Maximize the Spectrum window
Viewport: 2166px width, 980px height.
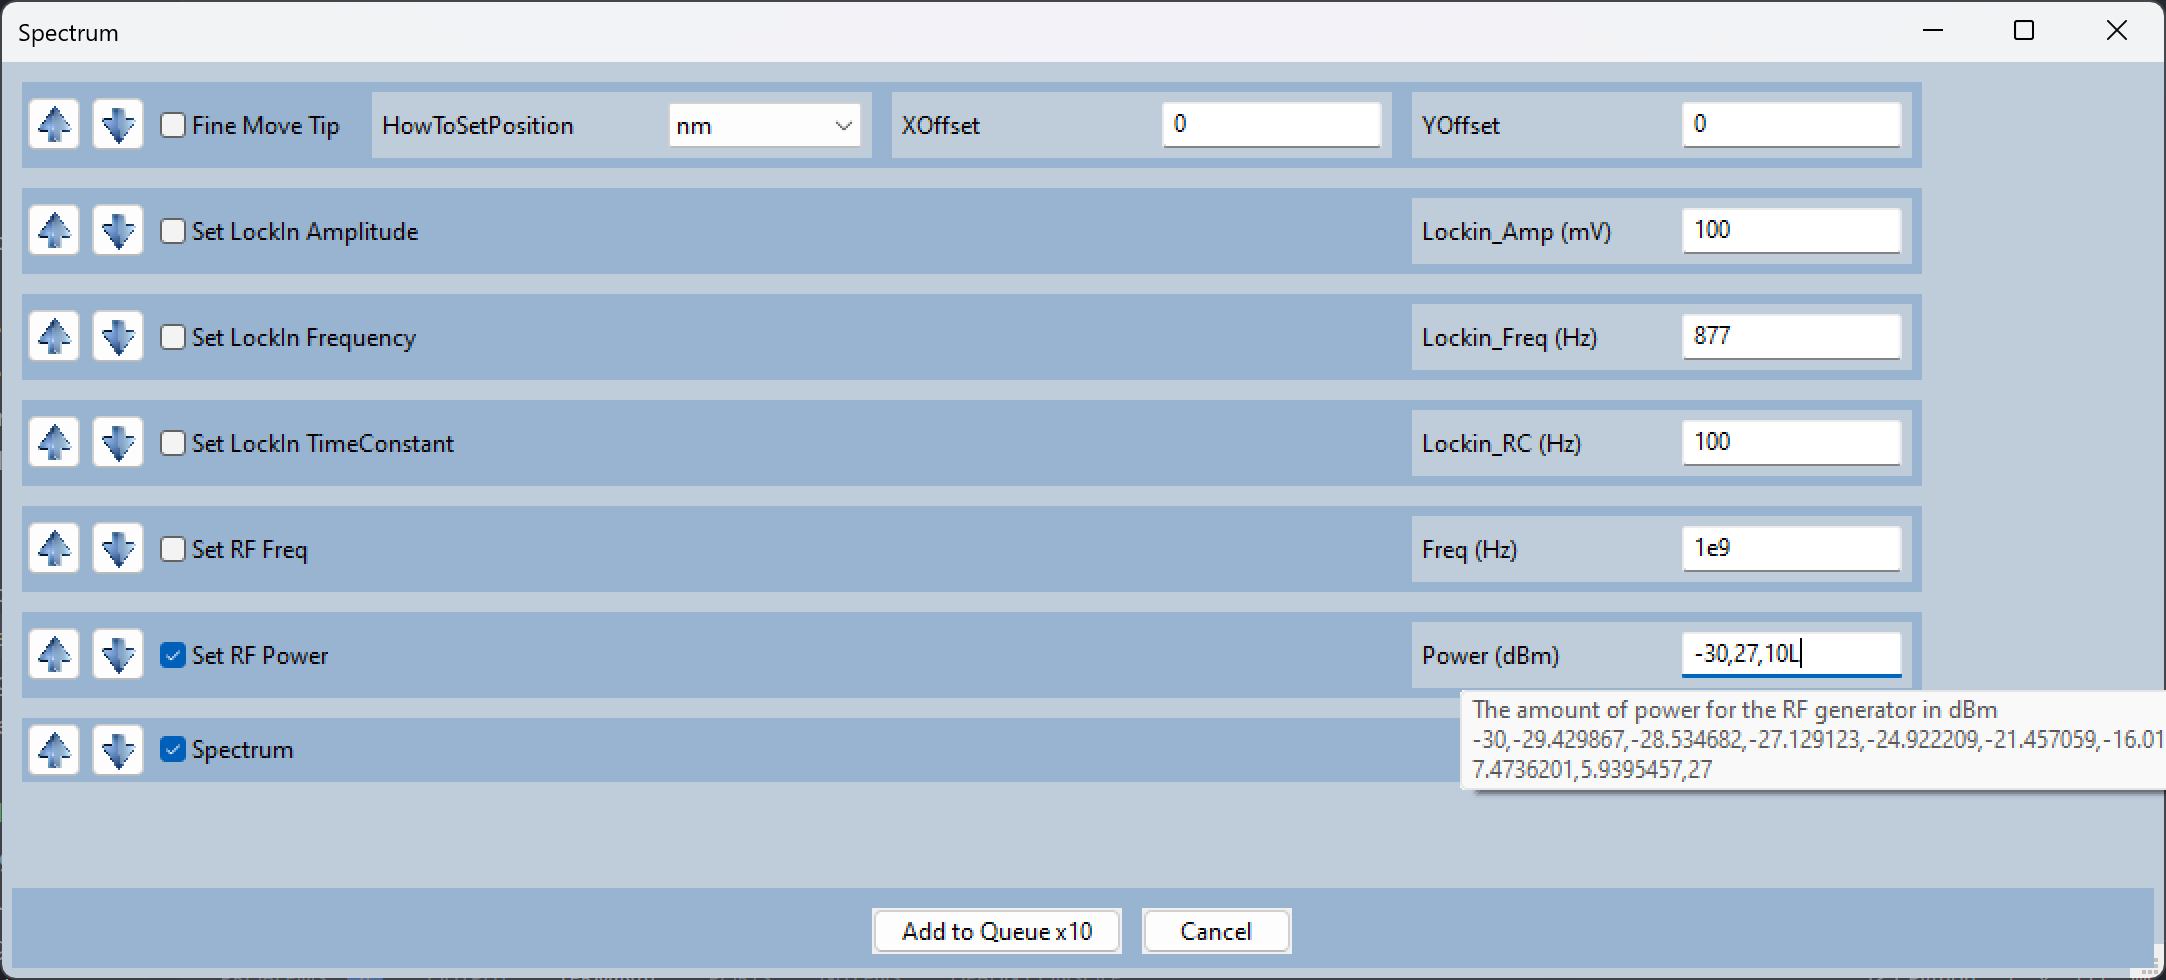pos(2024,31)
